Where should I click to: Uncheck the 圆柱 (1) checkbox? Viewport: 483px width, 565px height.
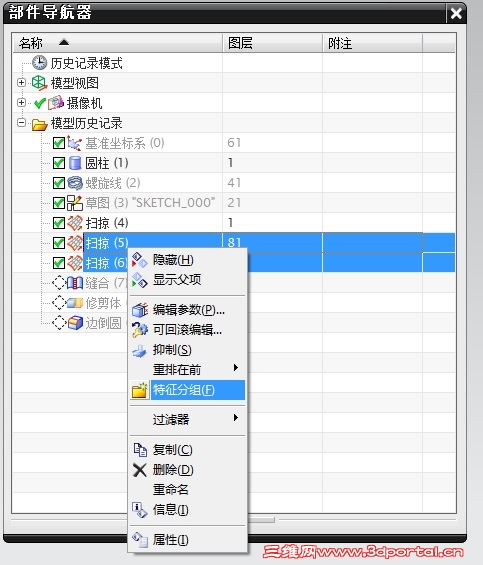point(59,163)
